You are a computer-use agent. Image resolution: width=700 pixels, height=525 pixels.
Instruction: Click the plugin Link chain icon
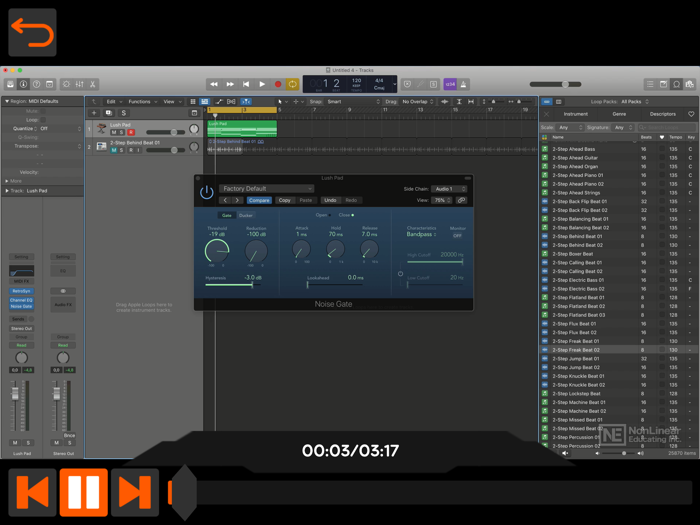(x=461, y=200)
